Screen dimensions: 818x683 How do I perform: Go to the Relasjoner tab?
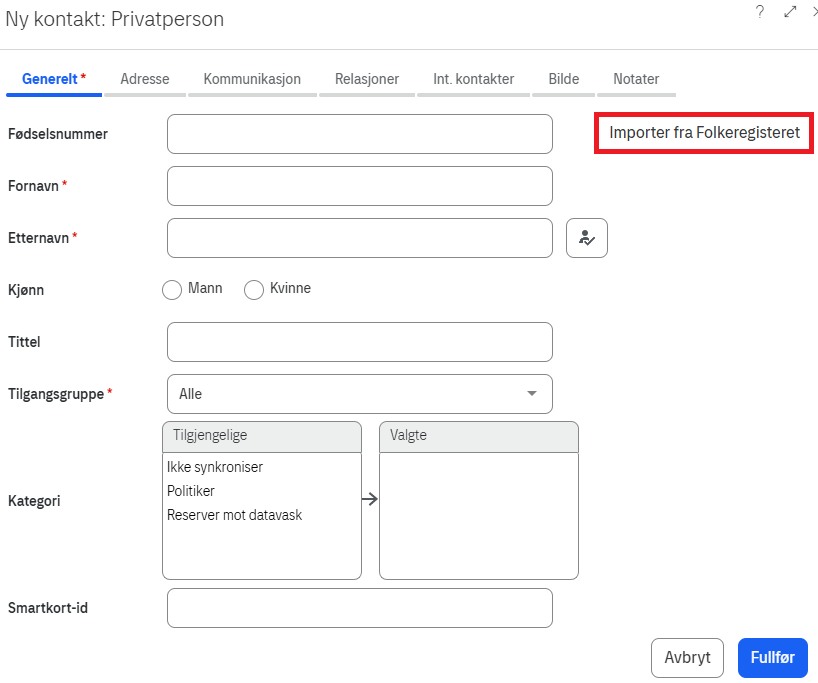[x=367, y=79]
